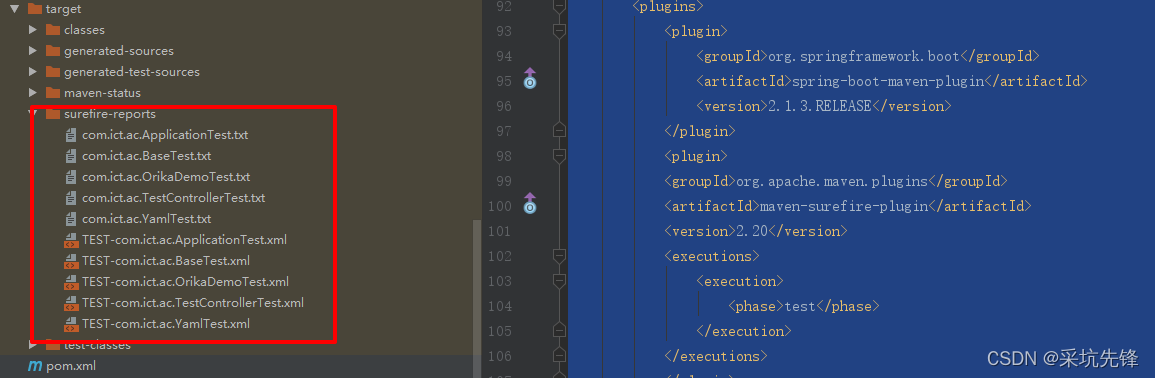Open TEST-com.ict.ac.ApplicationTest.xml in tree
This screenshot has height=378, width=1155.
[x=184, y=239]
